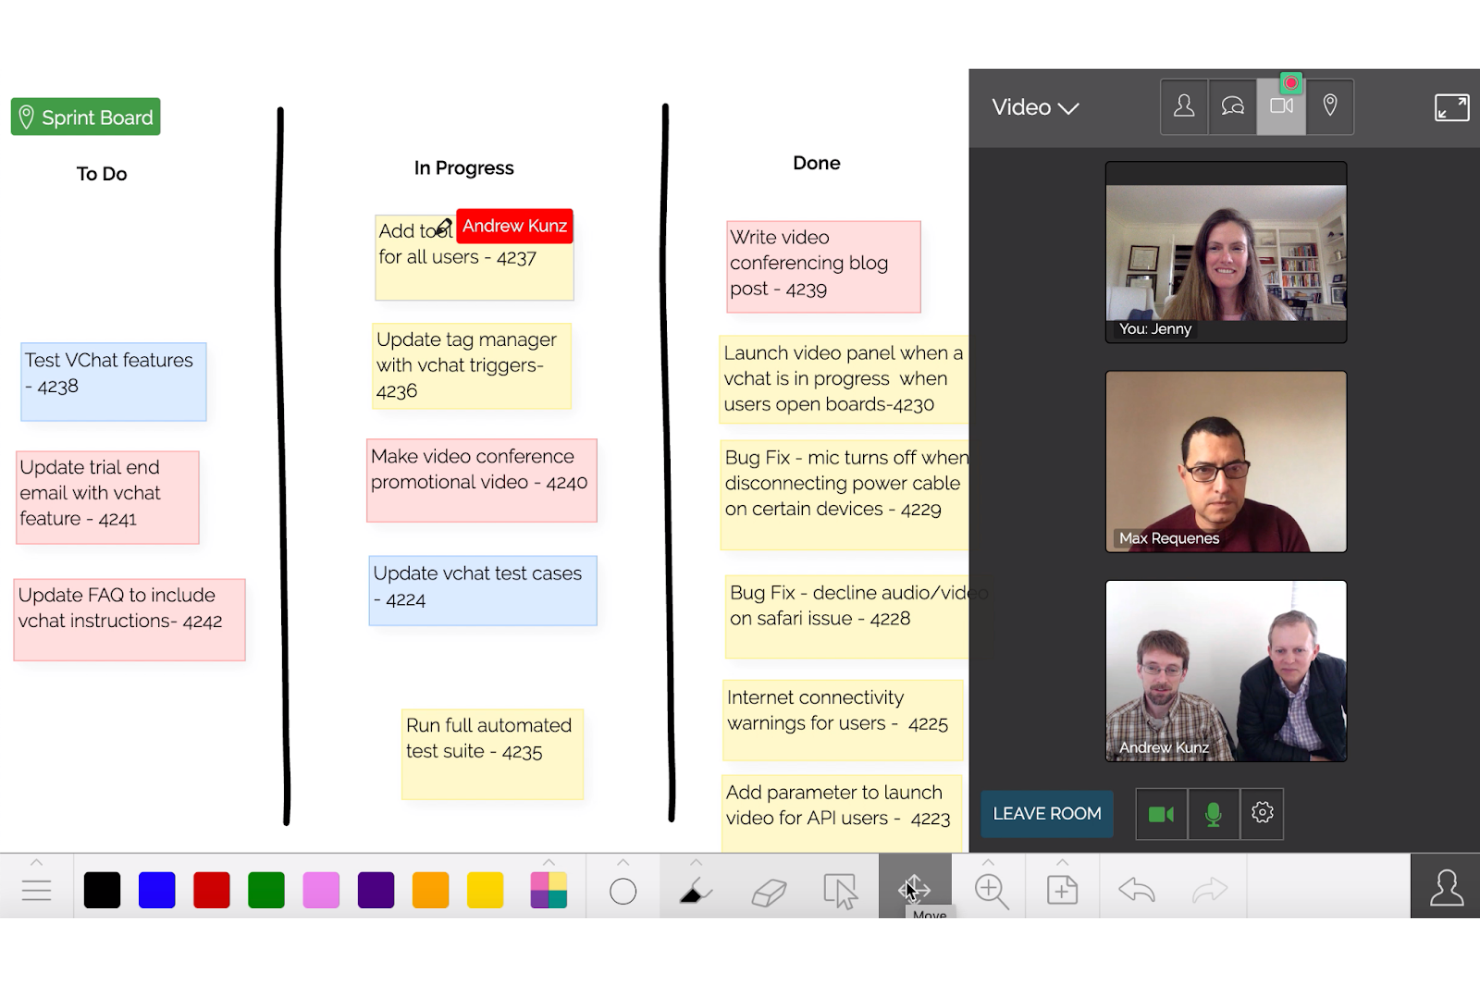Mute the microphone with green mic button
This screenshot has width=1480, height=987.
tap(1213, 814)
